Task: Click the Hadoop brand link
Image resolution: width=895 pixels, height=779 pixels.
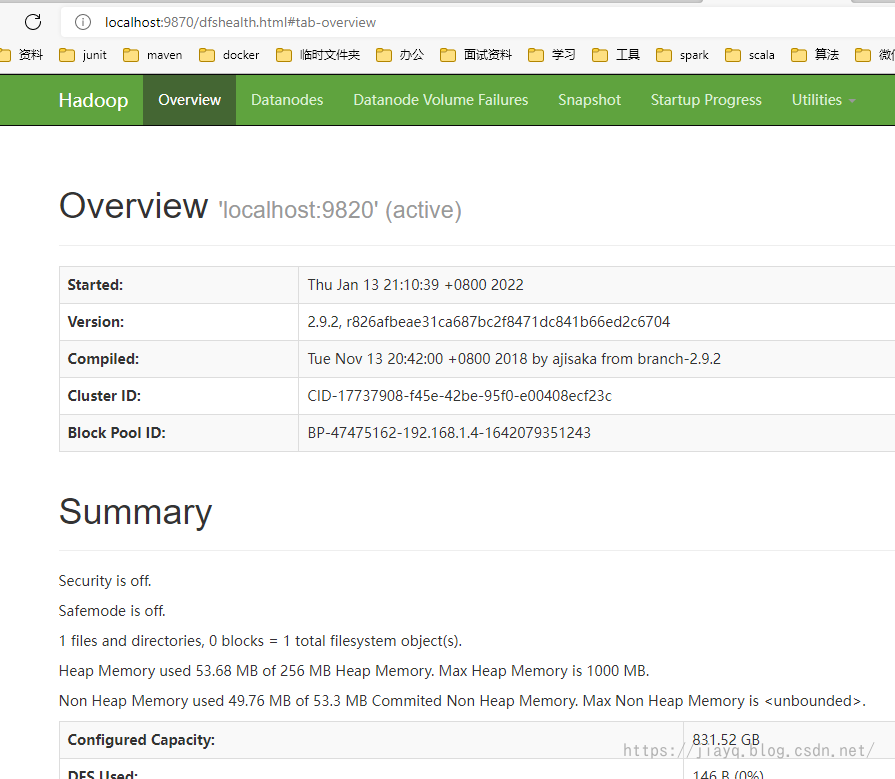Action: [x=94, y=100]
